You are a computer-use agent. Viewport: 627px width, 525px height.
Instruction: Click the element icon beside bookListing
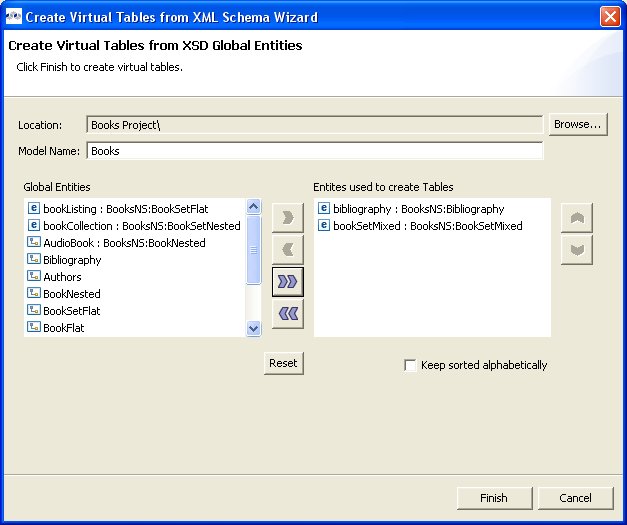(x=34, y=209)
